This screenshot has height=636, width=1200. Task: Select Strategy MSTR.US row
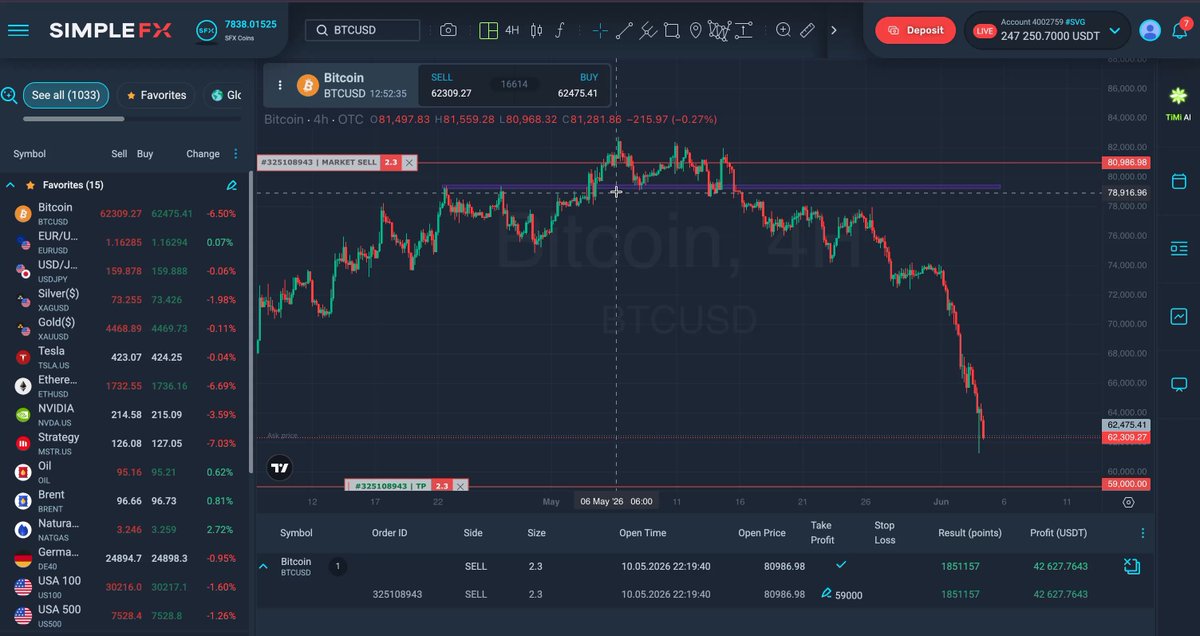[125, 443]
